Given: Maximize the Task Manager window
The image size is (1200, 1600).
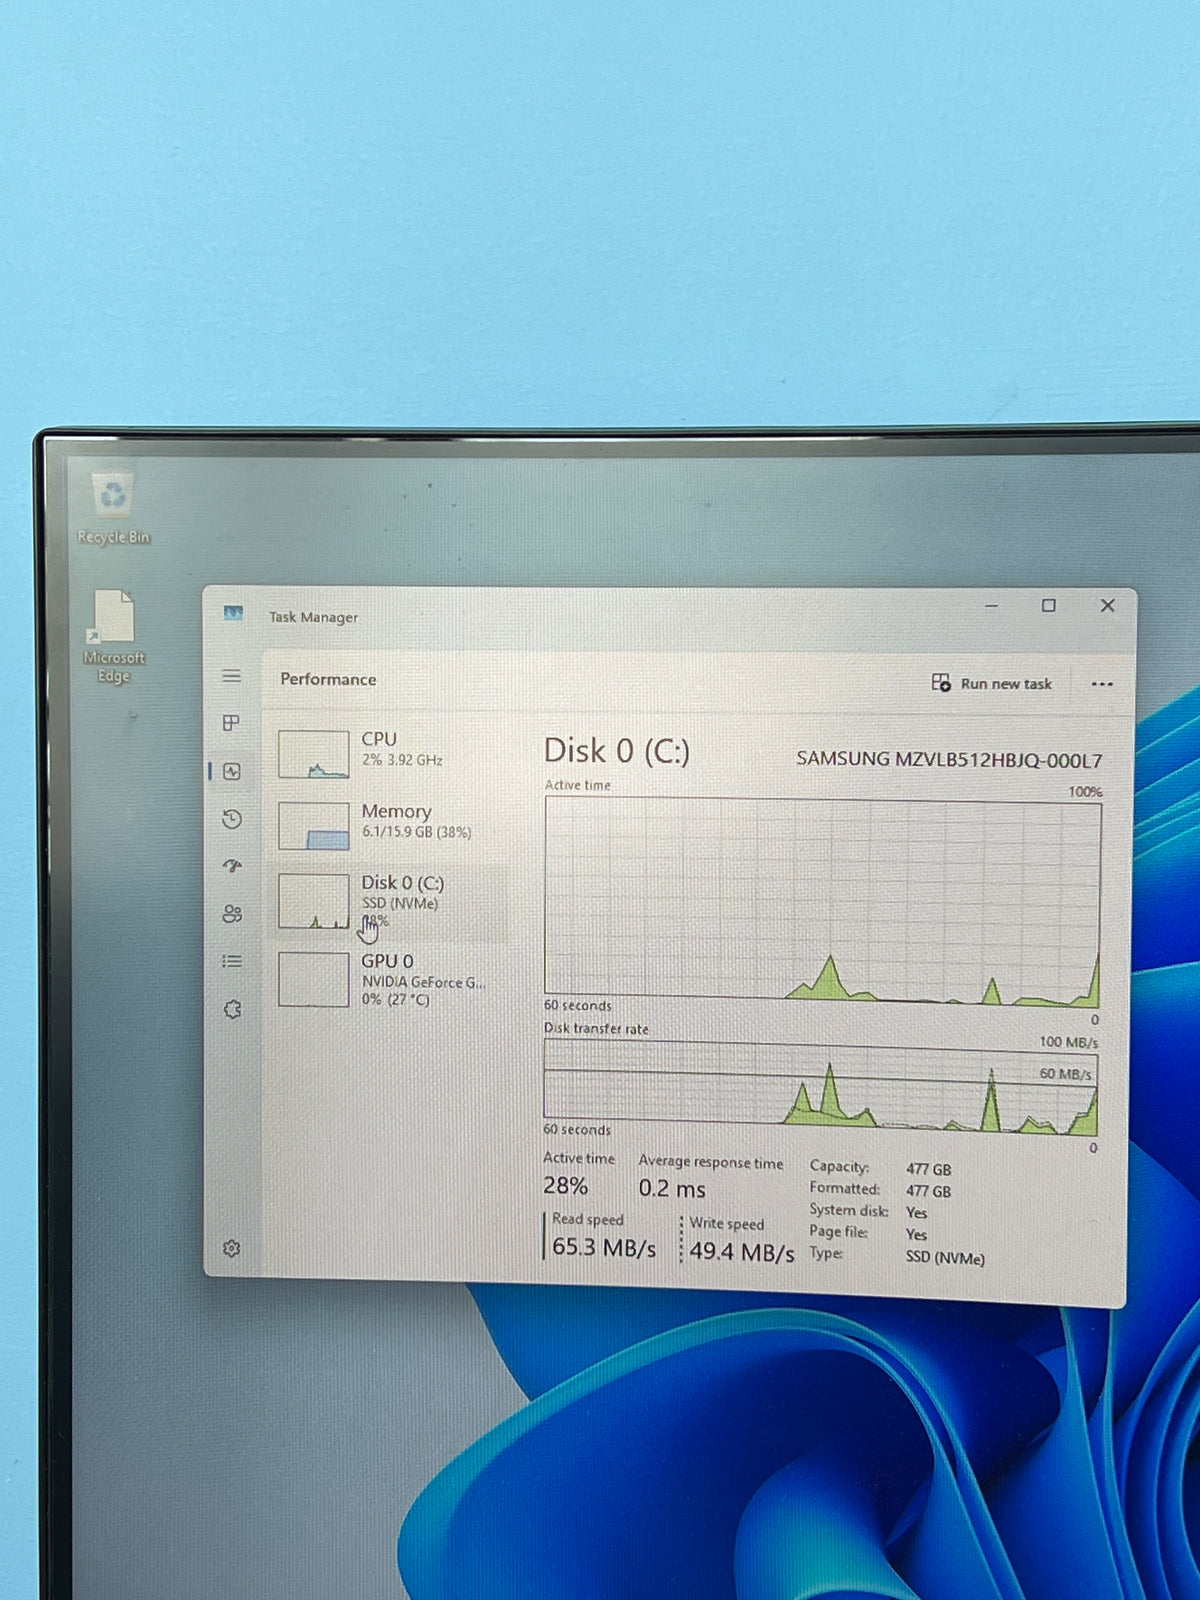Looking at the screenshot, I should pos(1048,605).
